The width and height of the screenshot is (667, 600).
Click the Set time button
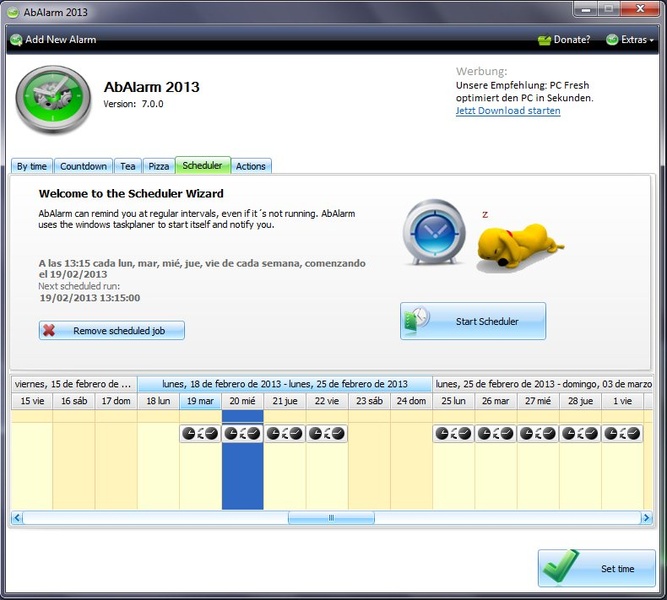tap(596, 568)
